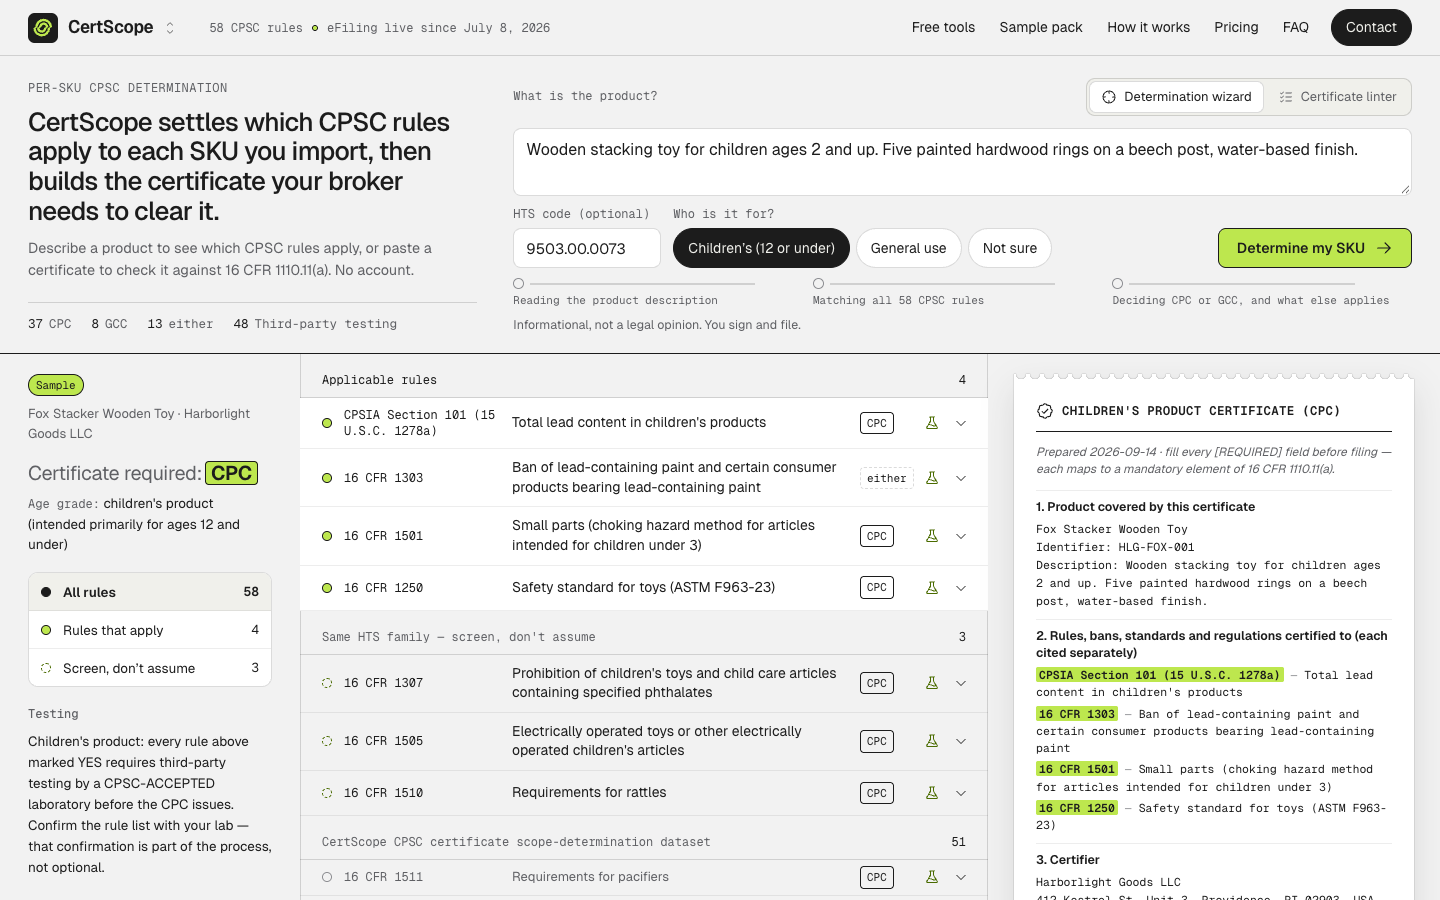Image resolution: width=1440 pixels, height=900 pixels.
Task: Filter by Screen, don't assume
Action: click(150, 668)
